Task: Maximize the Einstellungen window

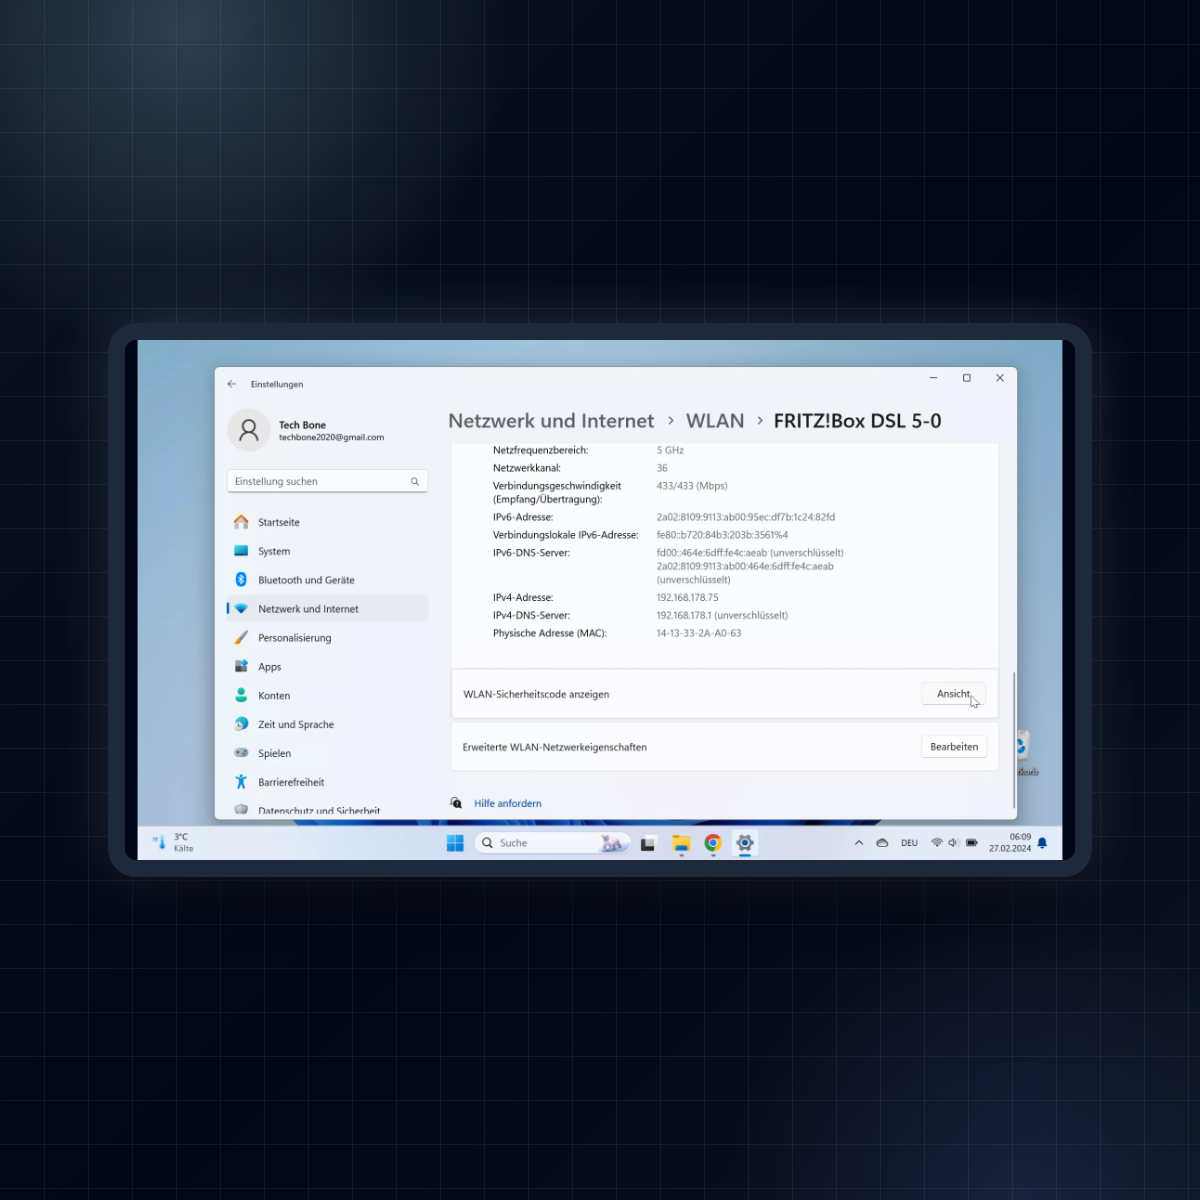Action: click(967, 378)
